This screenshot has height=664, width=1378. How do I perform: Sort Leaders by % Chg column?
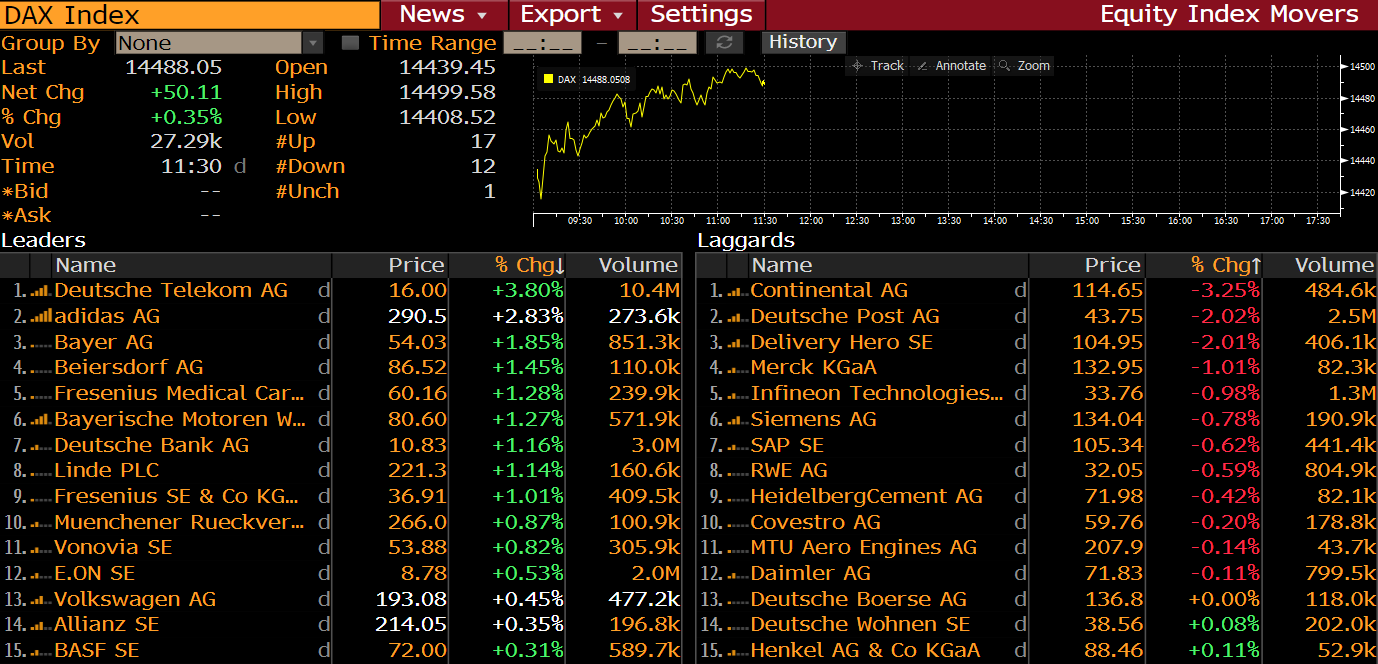click(529, 265)
